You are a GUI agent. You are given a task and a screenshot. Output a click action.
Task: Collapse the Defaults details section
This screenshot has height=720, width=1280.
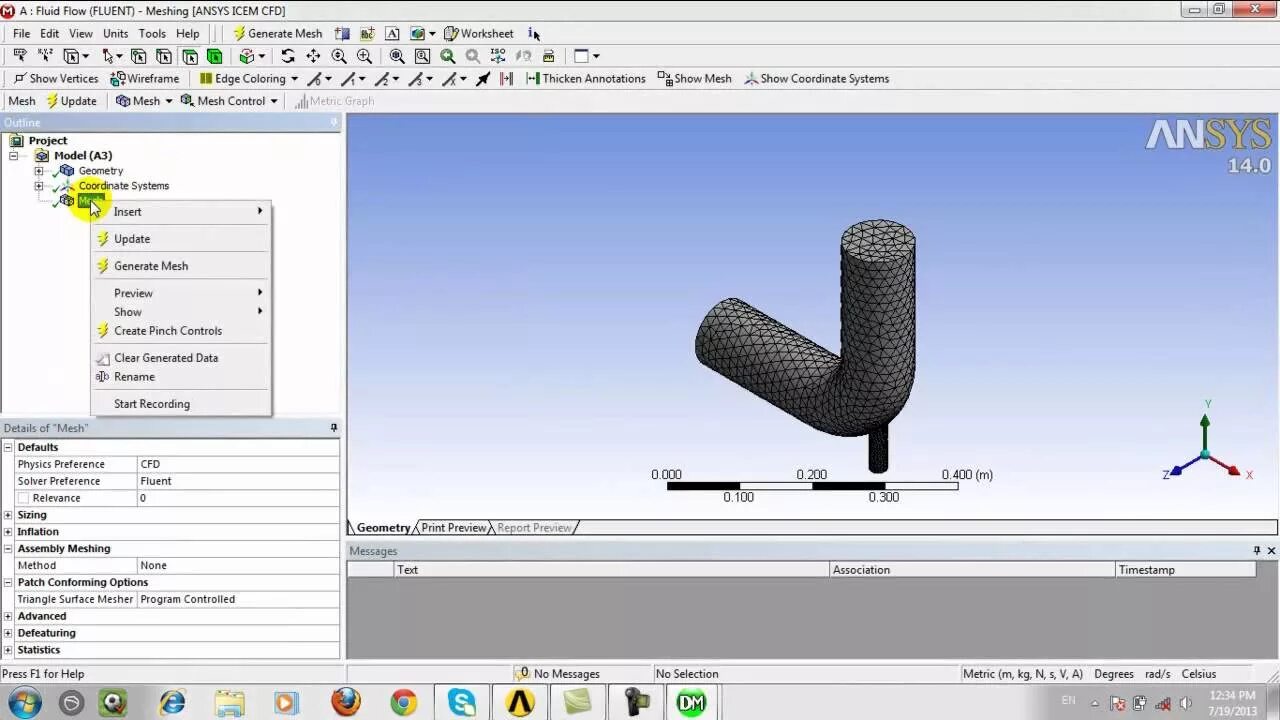point(8,447)
